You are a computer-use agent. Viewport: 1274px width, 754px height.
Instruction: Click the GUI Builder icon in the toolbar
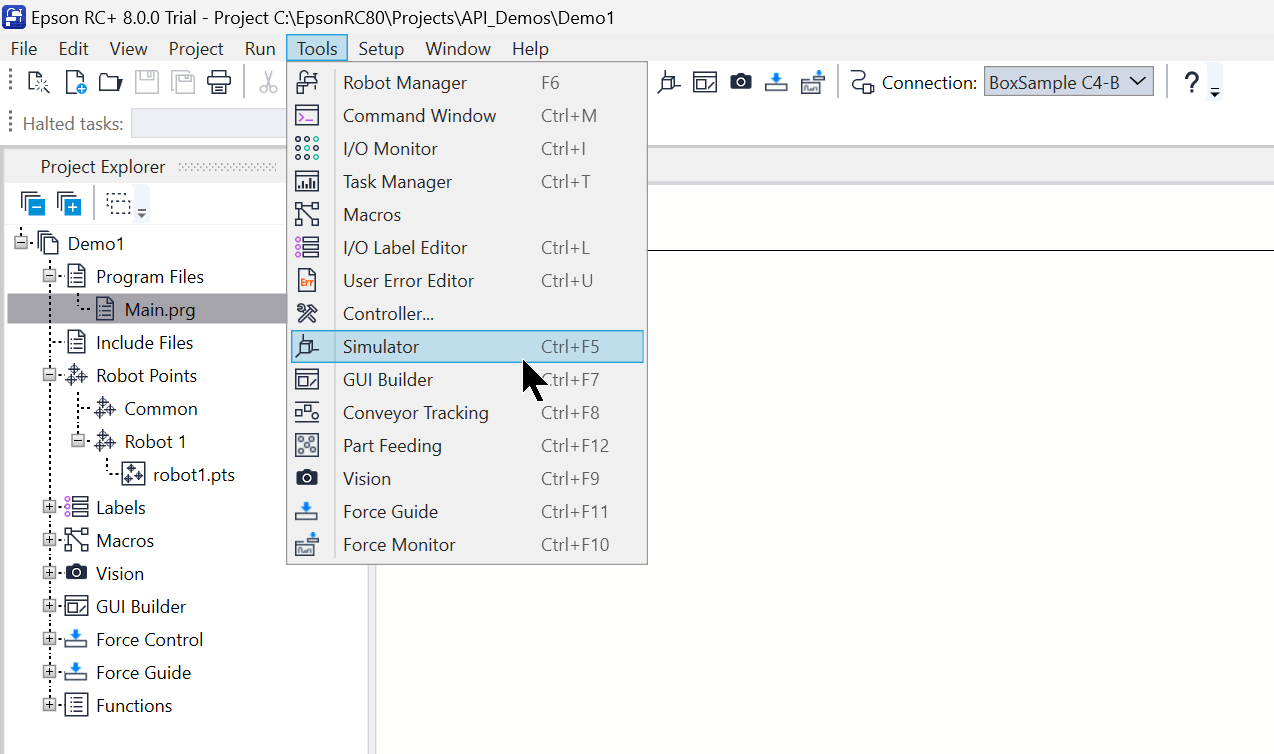coord(705,83)
